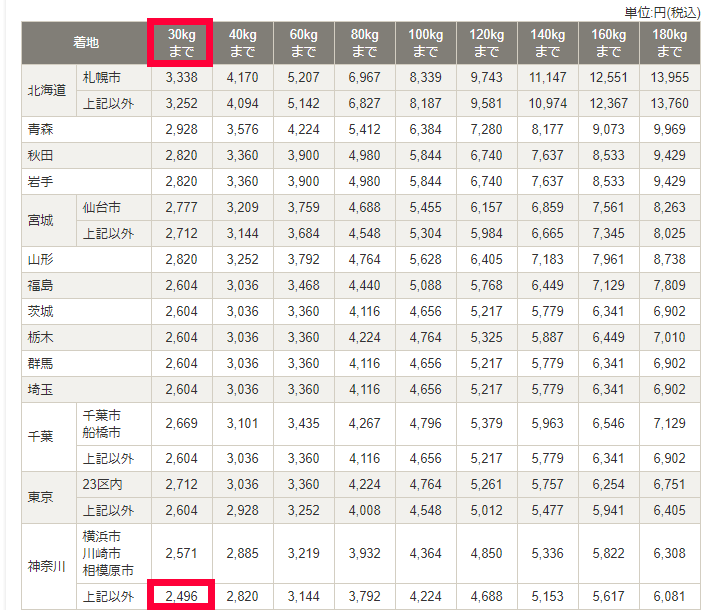Choose the 栃木 prefecture label
This screenshot has width=709, height=610.
pyautogui.click(x=41, y=337)
